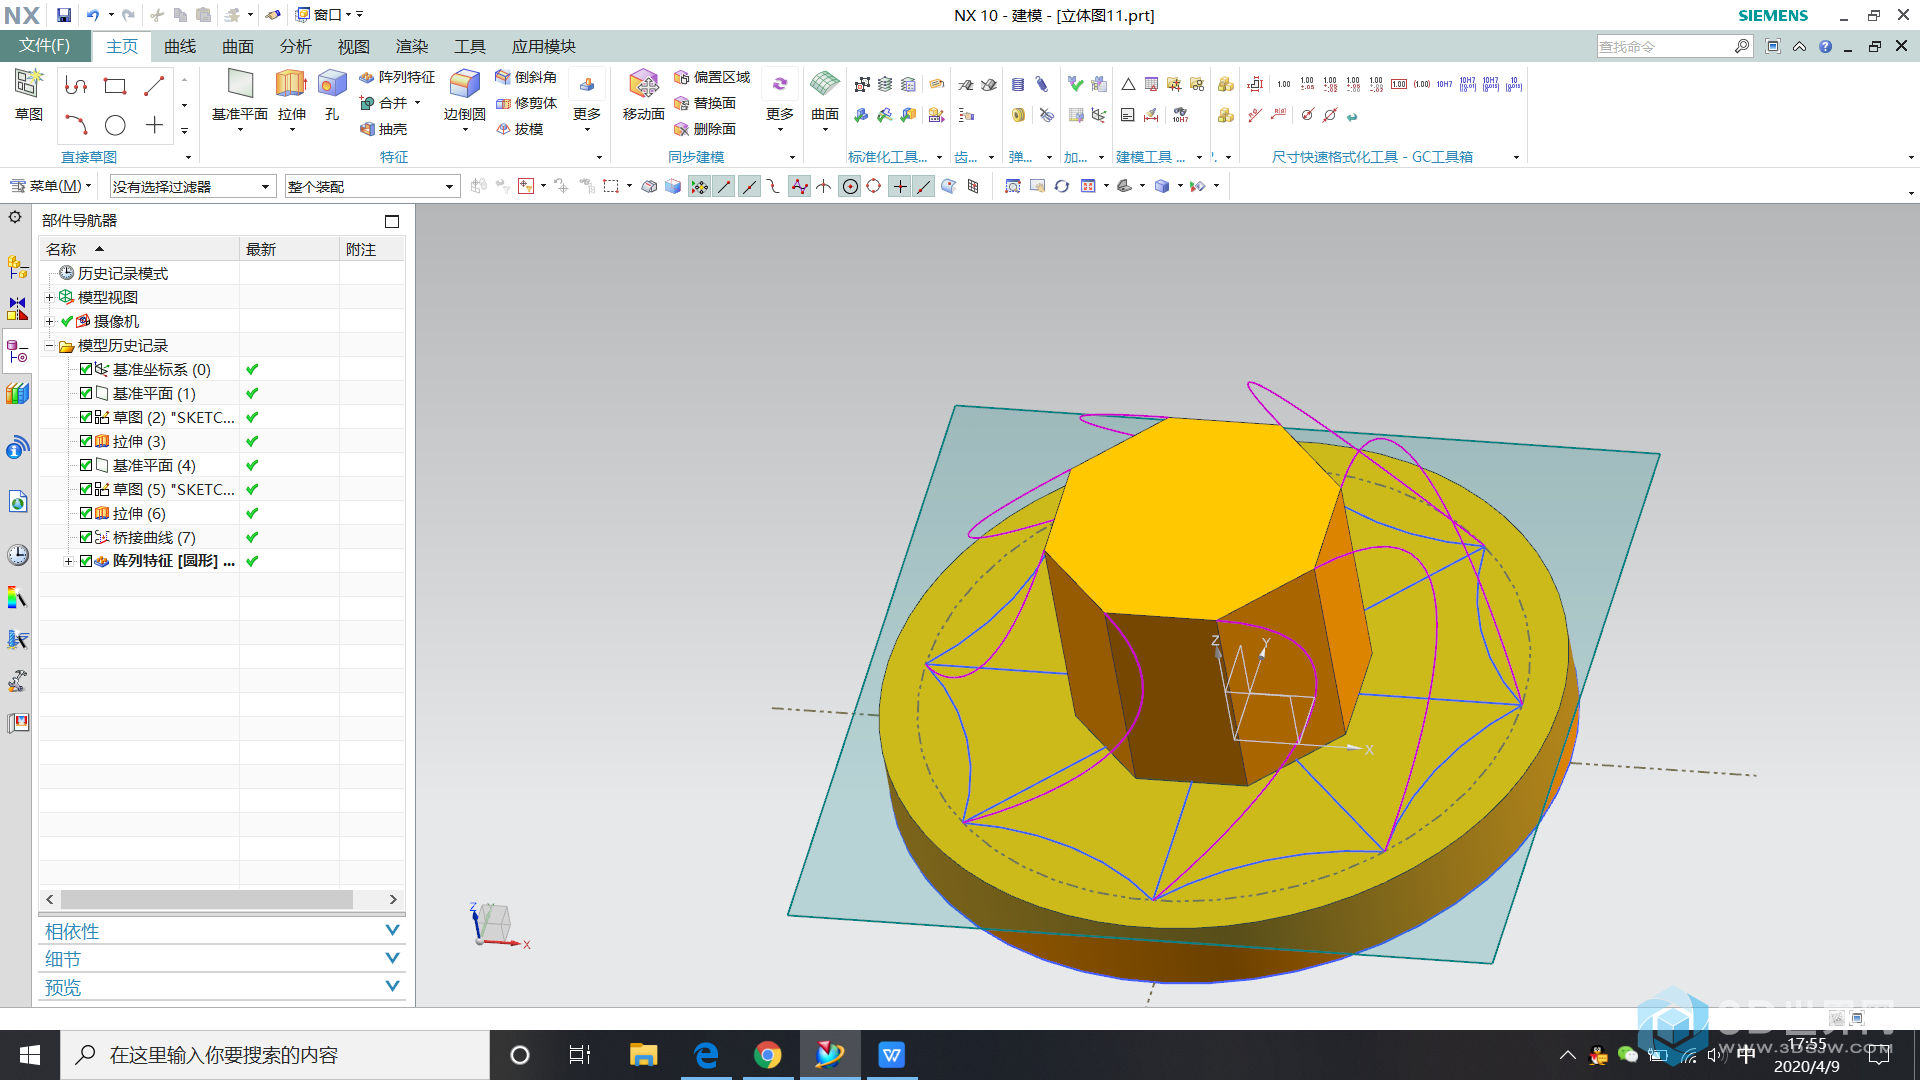Click the Windows Start button
The width and height of the screenshot is (1920, 1080).
29,1055
